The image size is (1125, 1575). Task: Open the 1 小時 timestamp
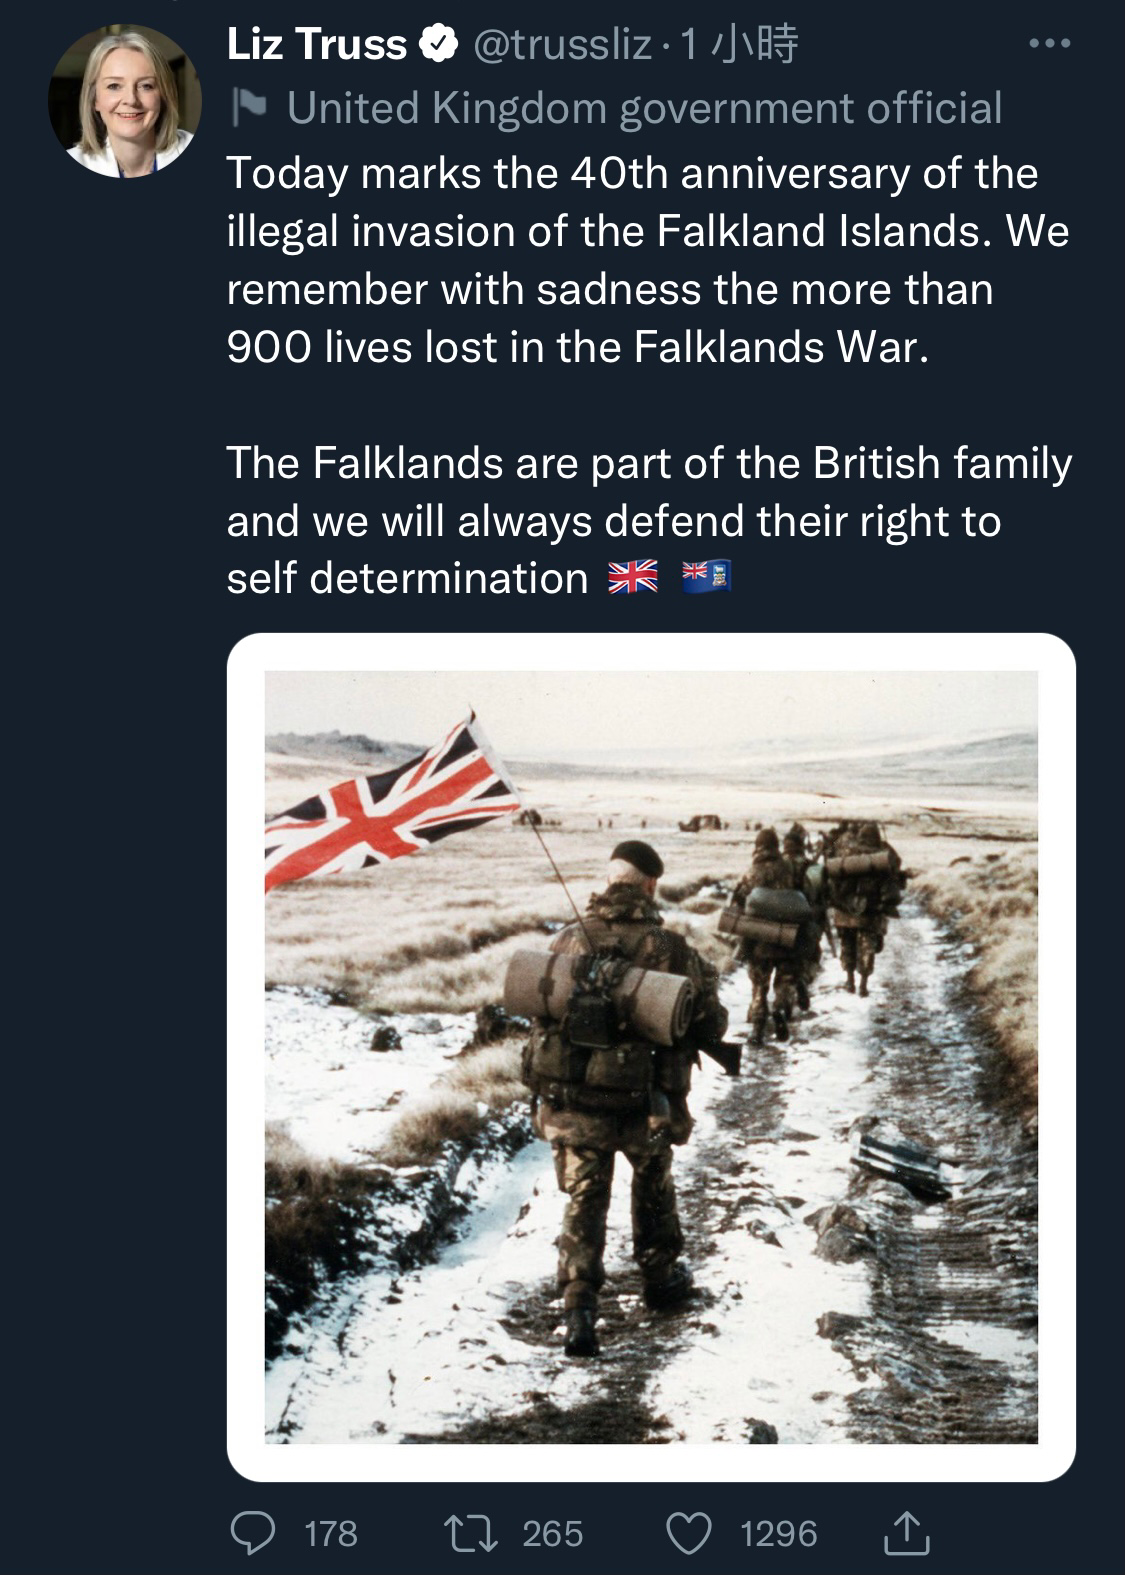coord(739,44)
